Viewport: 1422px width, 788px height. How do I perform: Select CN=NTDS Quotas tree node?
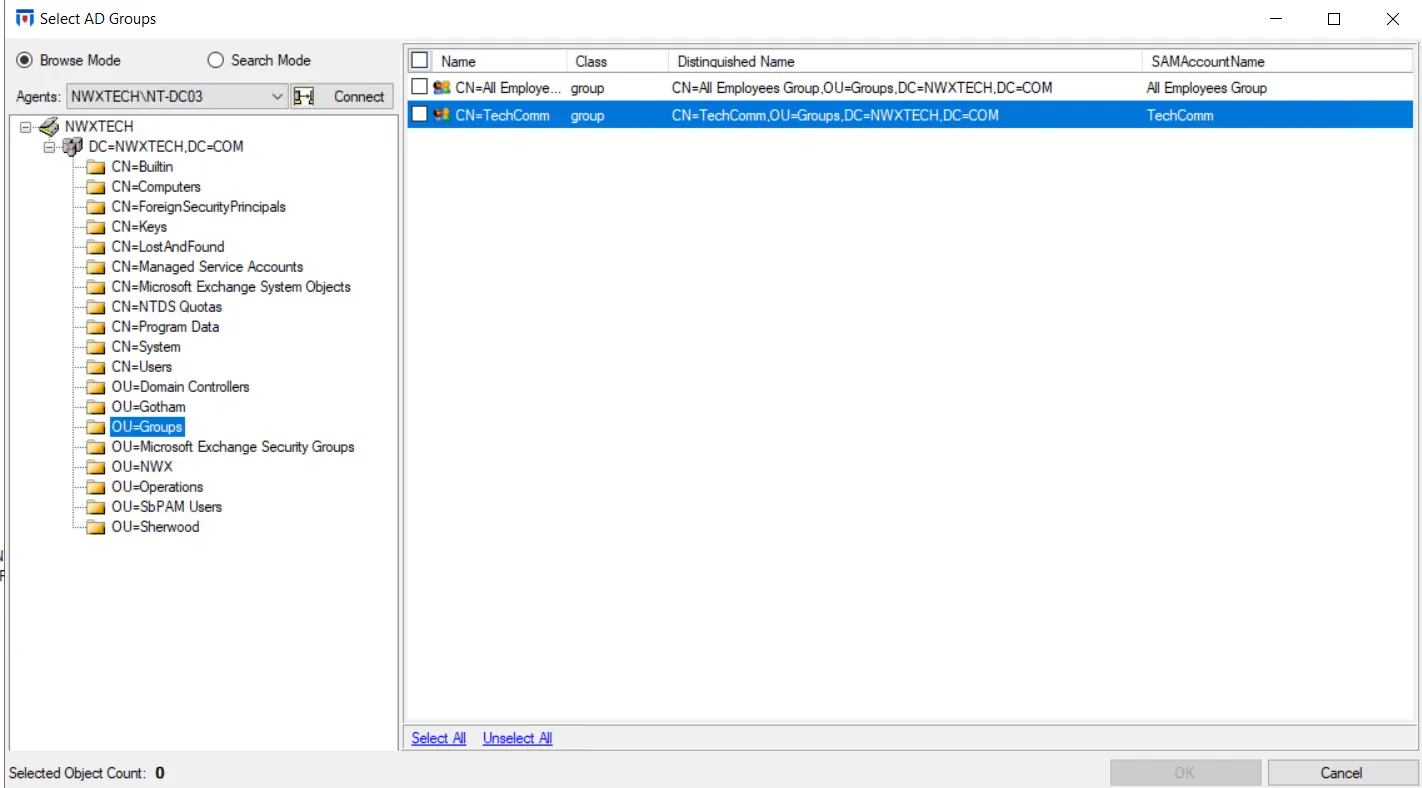pyautogui.click(x=167, y=307)
